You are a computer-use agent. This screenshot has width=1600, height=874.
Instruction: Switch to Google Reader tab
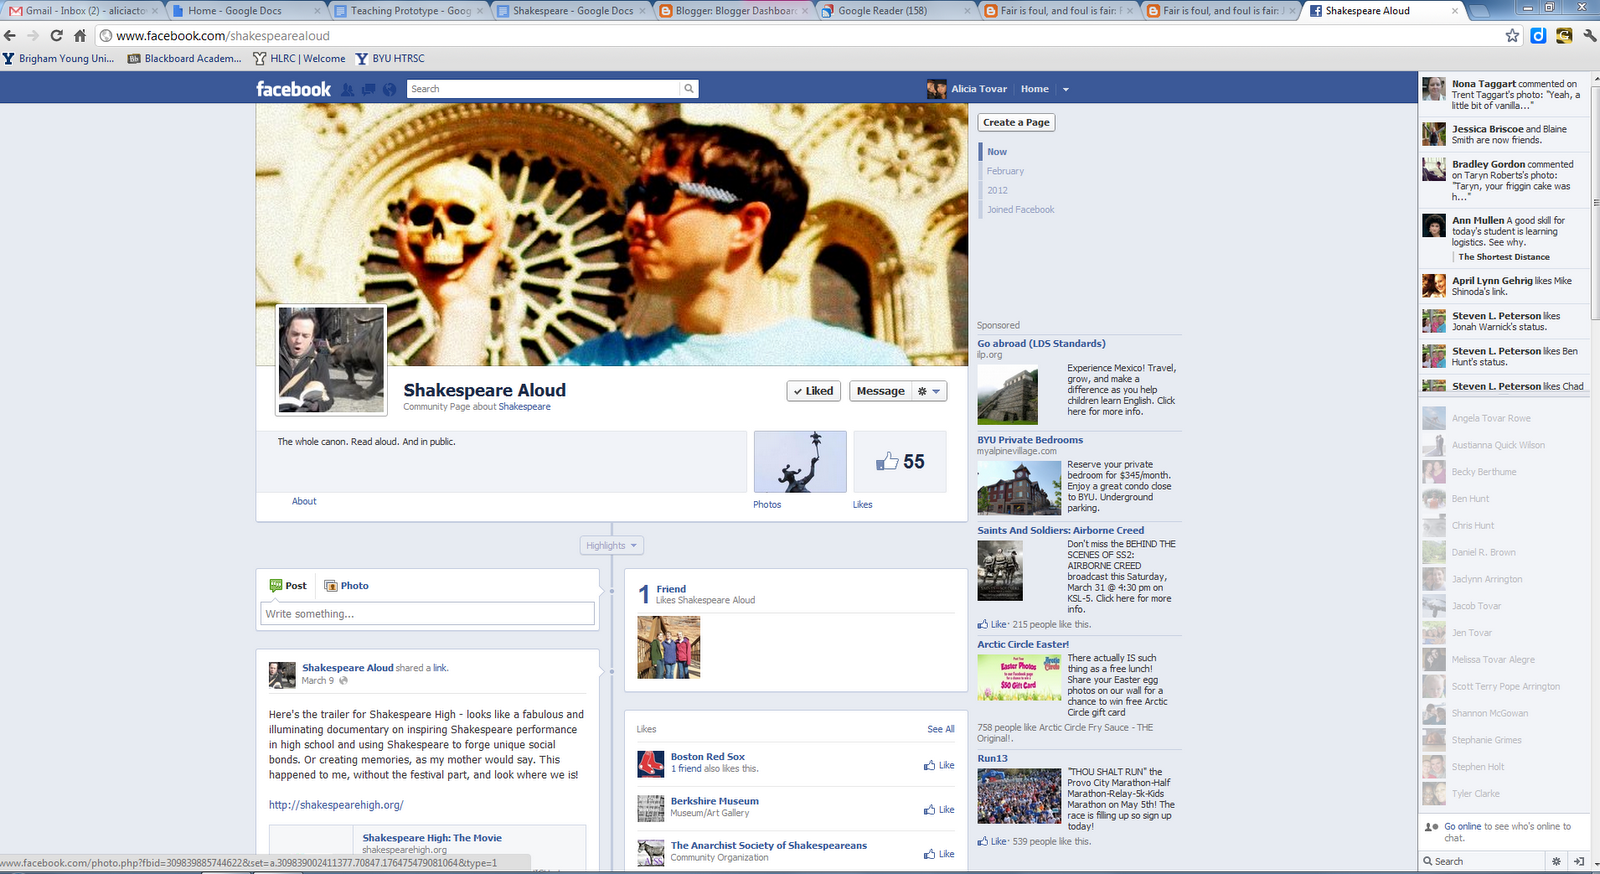point(895,11)
